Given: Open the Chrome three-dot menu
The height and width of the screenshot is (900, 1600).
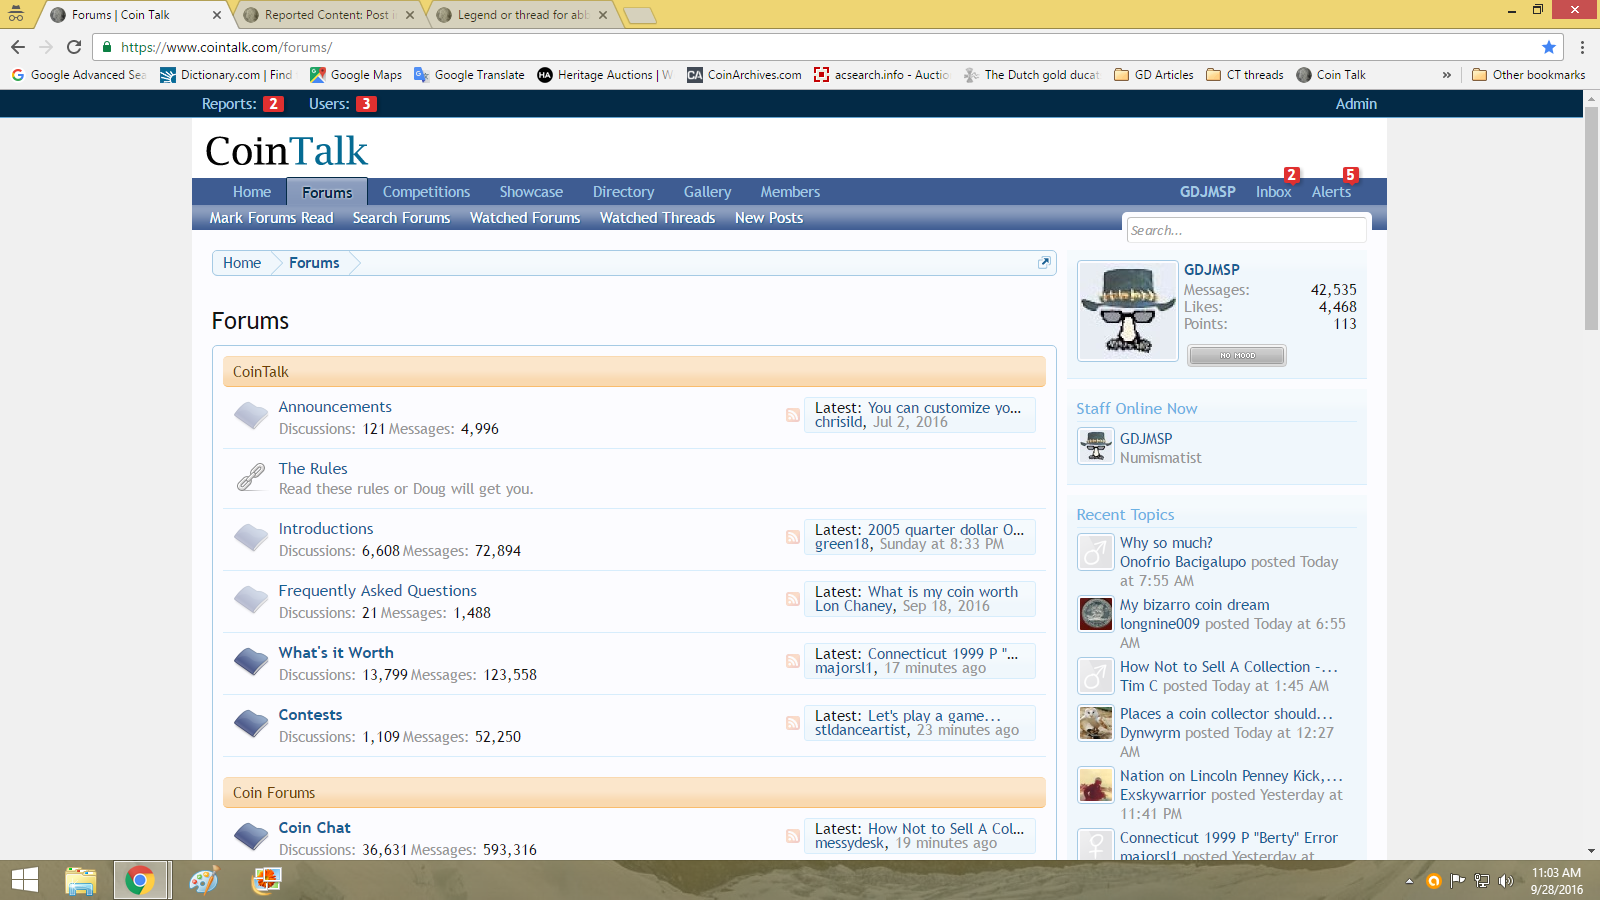Looking at the screenshot, I should coord(1582,47).
